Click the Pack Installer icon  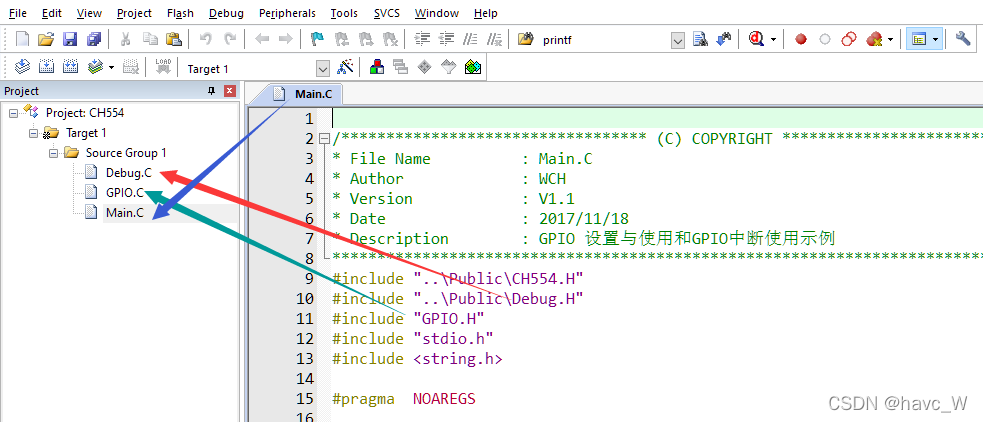click(x=473, y=66)
